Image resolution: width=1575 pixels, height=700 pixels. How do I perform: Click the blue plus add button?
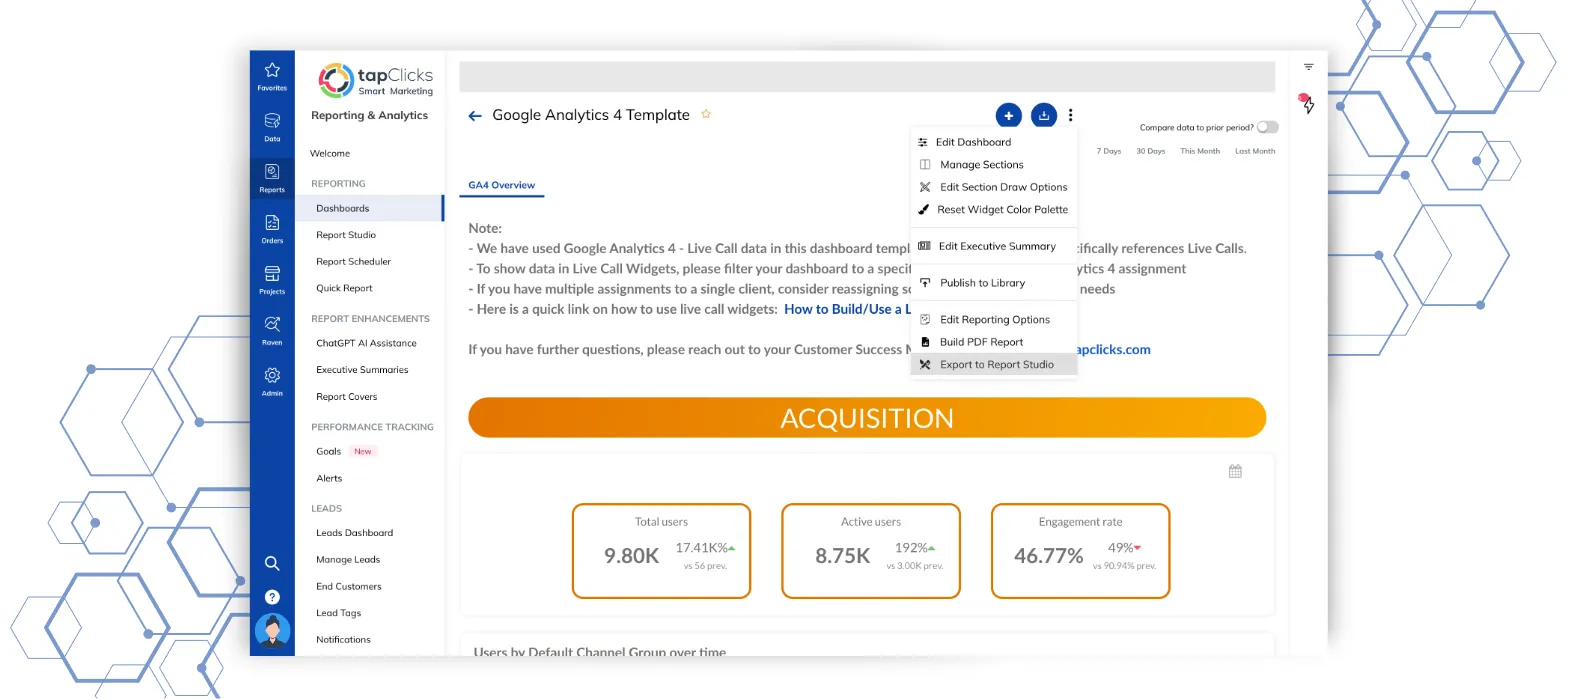[1008, 116]
